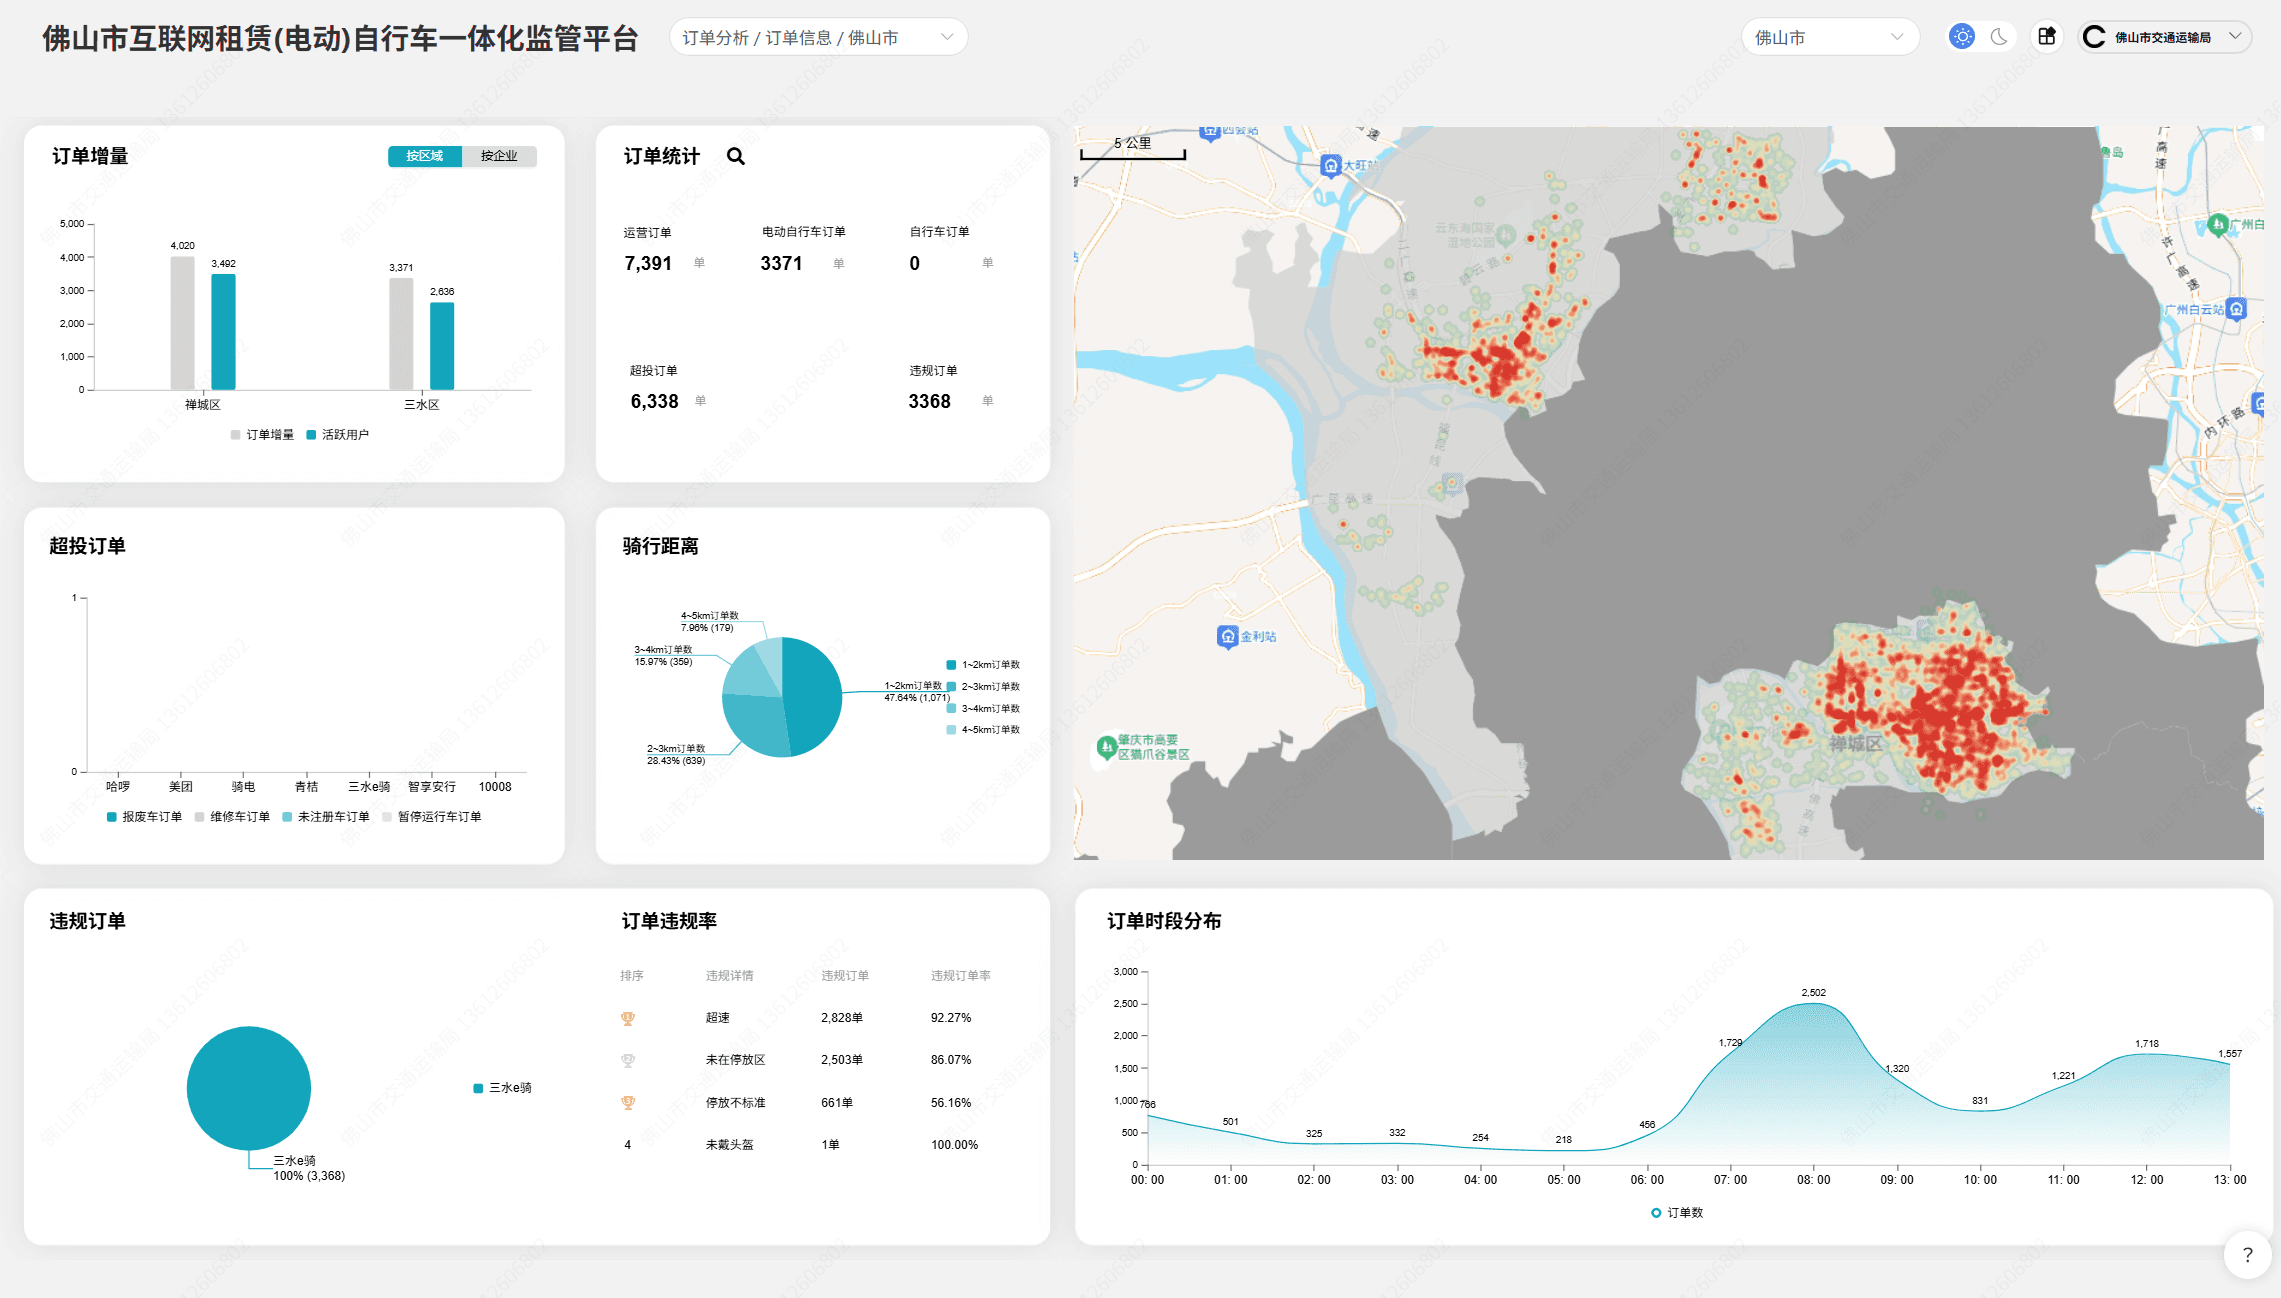Toggle 报废车订单 legend item
Screen dimensions: 2281x1298
[145, 817]
